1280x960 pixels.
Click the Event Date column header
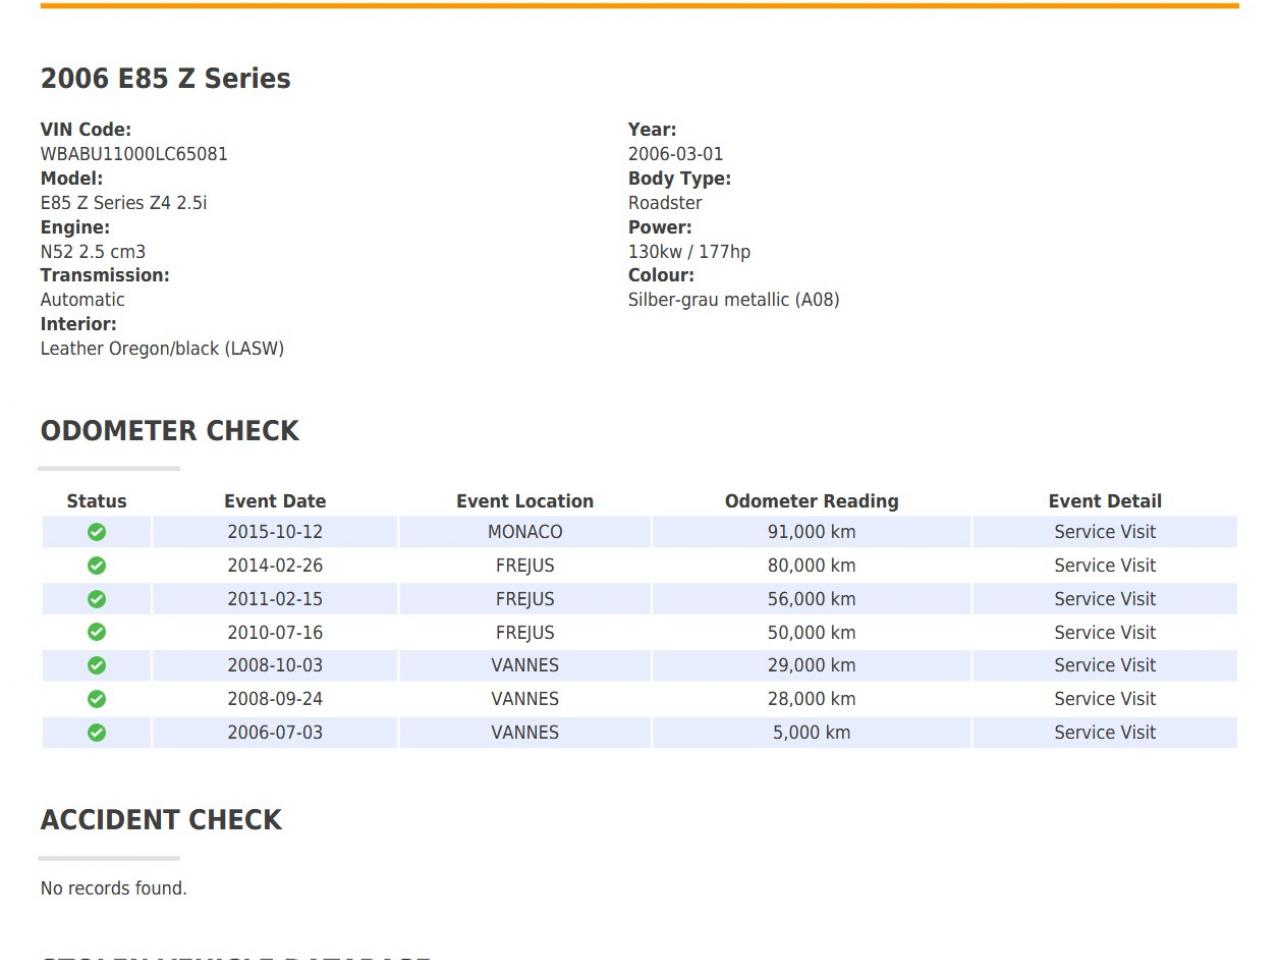[x=275, y=501]
